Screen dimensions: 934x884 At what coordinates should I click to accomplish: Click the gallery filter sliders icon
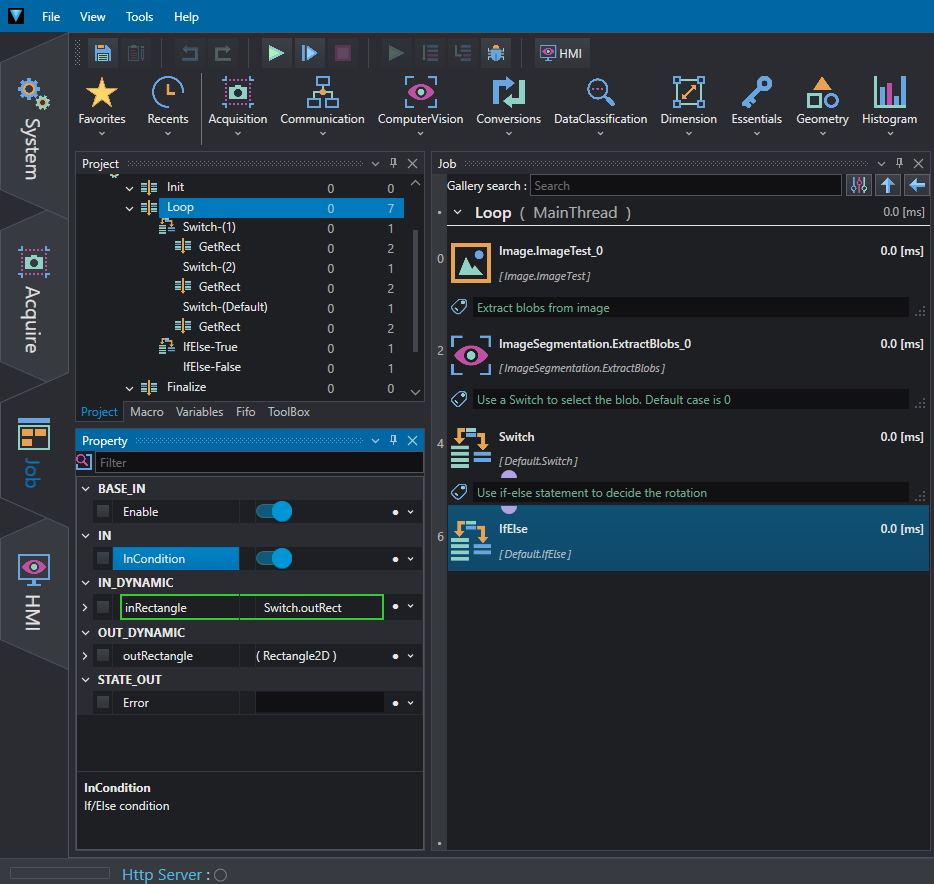859,185
